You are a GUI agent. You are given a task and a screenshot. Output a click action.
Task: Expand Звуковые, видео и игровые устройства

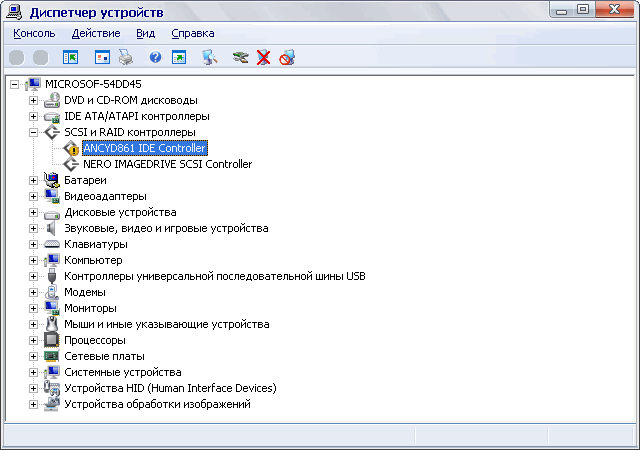(x=33, y=228)
